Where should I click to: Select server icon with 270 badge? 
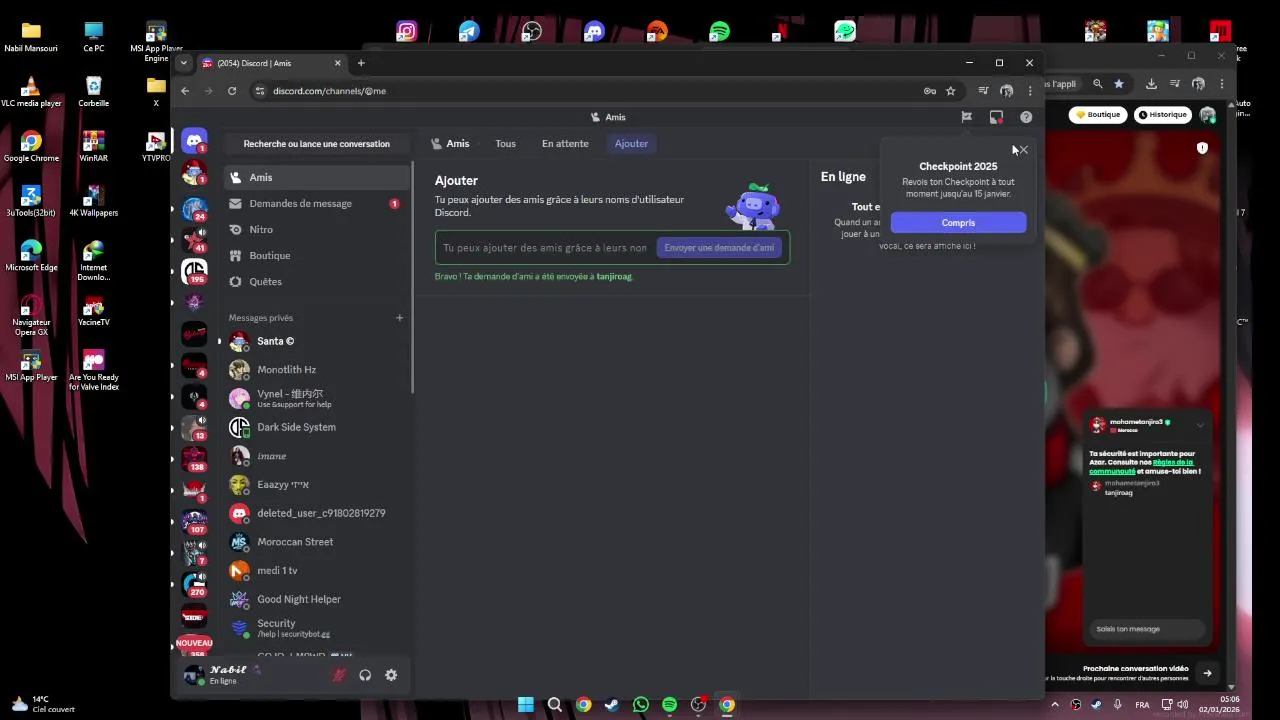point(194,583)
